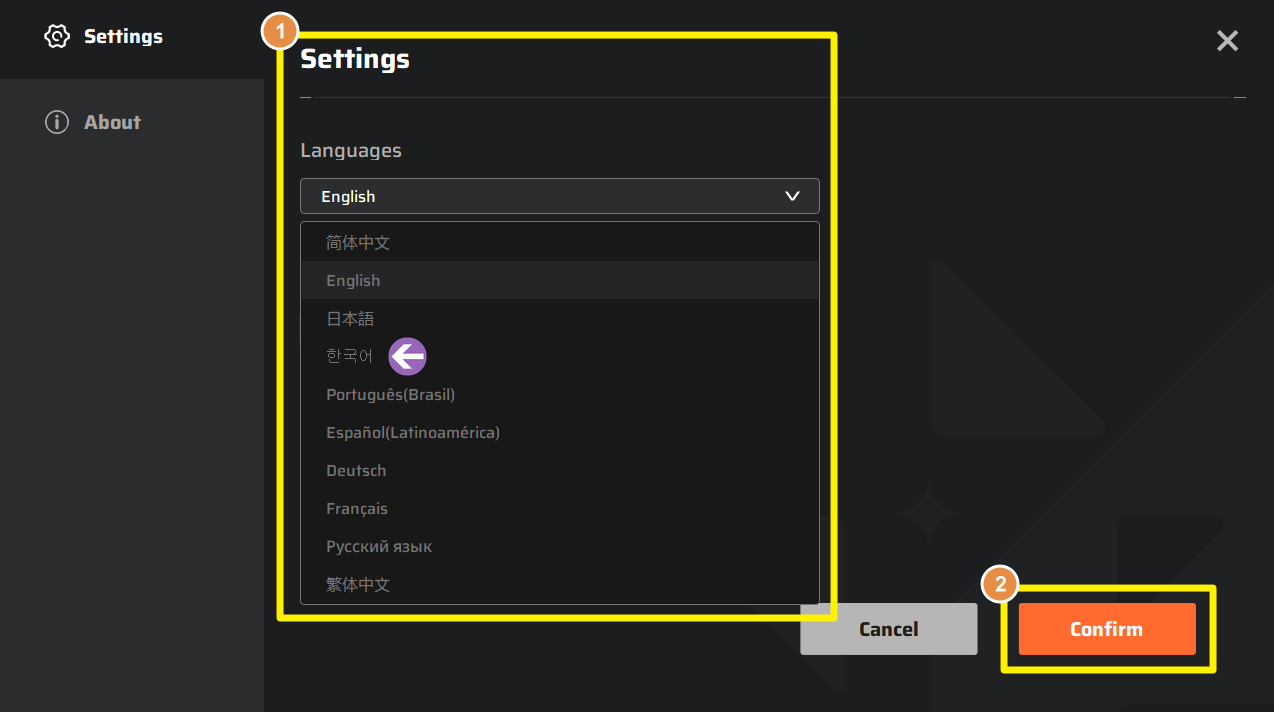Pick 繁体中文 at the list bottom
This screenshot has width=1274, height=712.
pos(358,585)
